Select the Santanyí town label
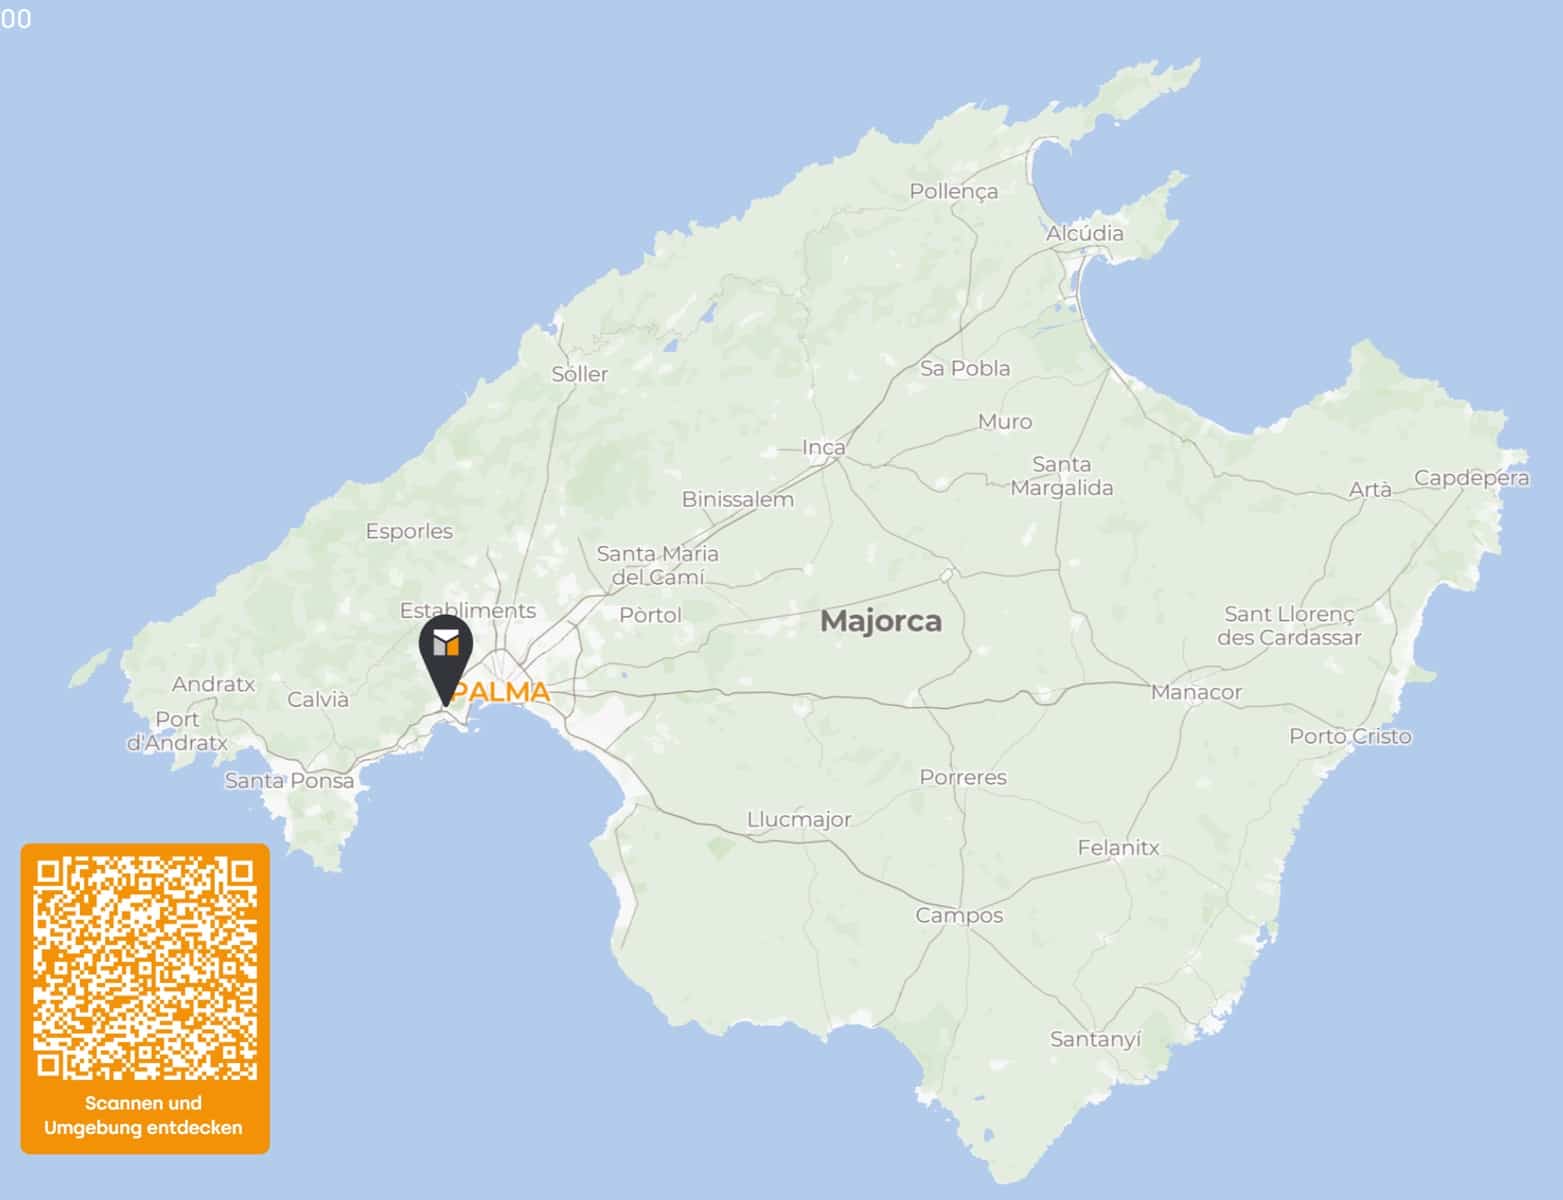The image size is (1563, 1200). click(1095, 1039)
